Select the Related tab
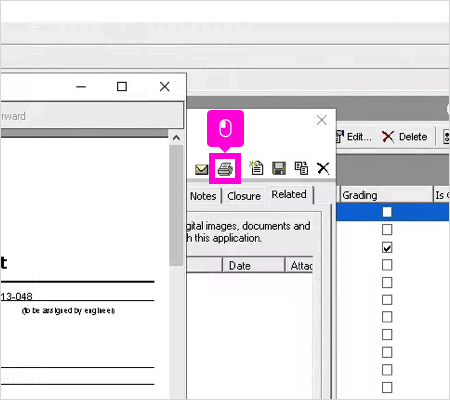 pyautogui.click(x=289, y=194)
